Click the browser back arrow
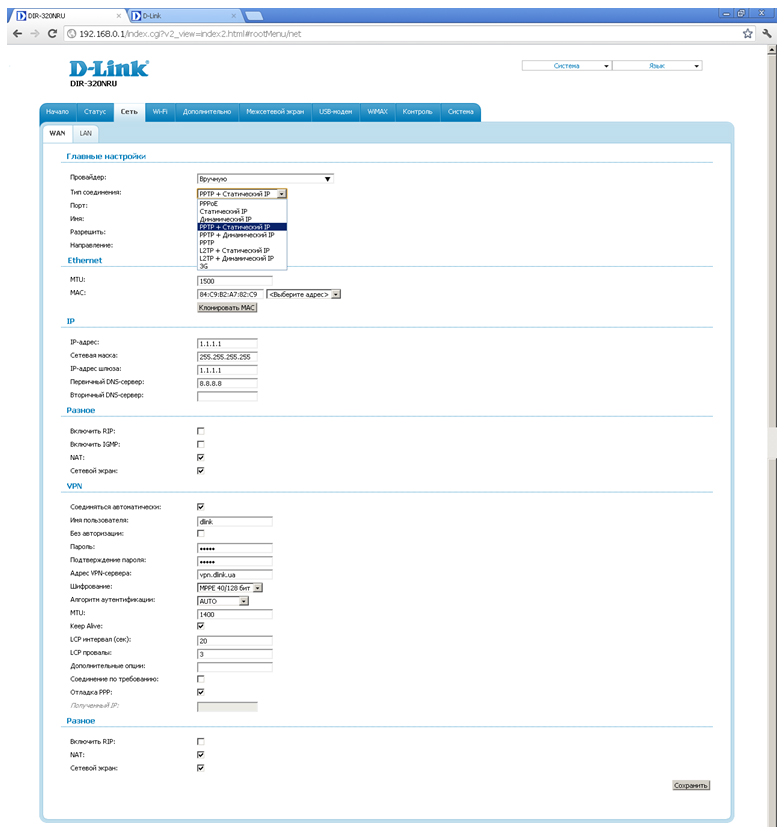Image resolution: width=784 pixels, height=834 pixels. coord(13,33)
